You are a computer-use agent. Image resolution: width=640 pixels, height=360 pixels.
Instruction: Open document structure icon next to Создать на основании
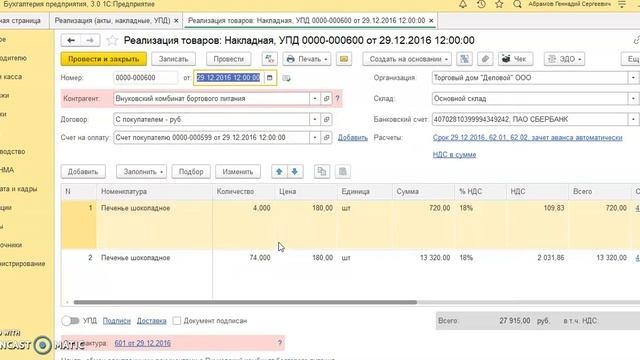click(464, 59)
